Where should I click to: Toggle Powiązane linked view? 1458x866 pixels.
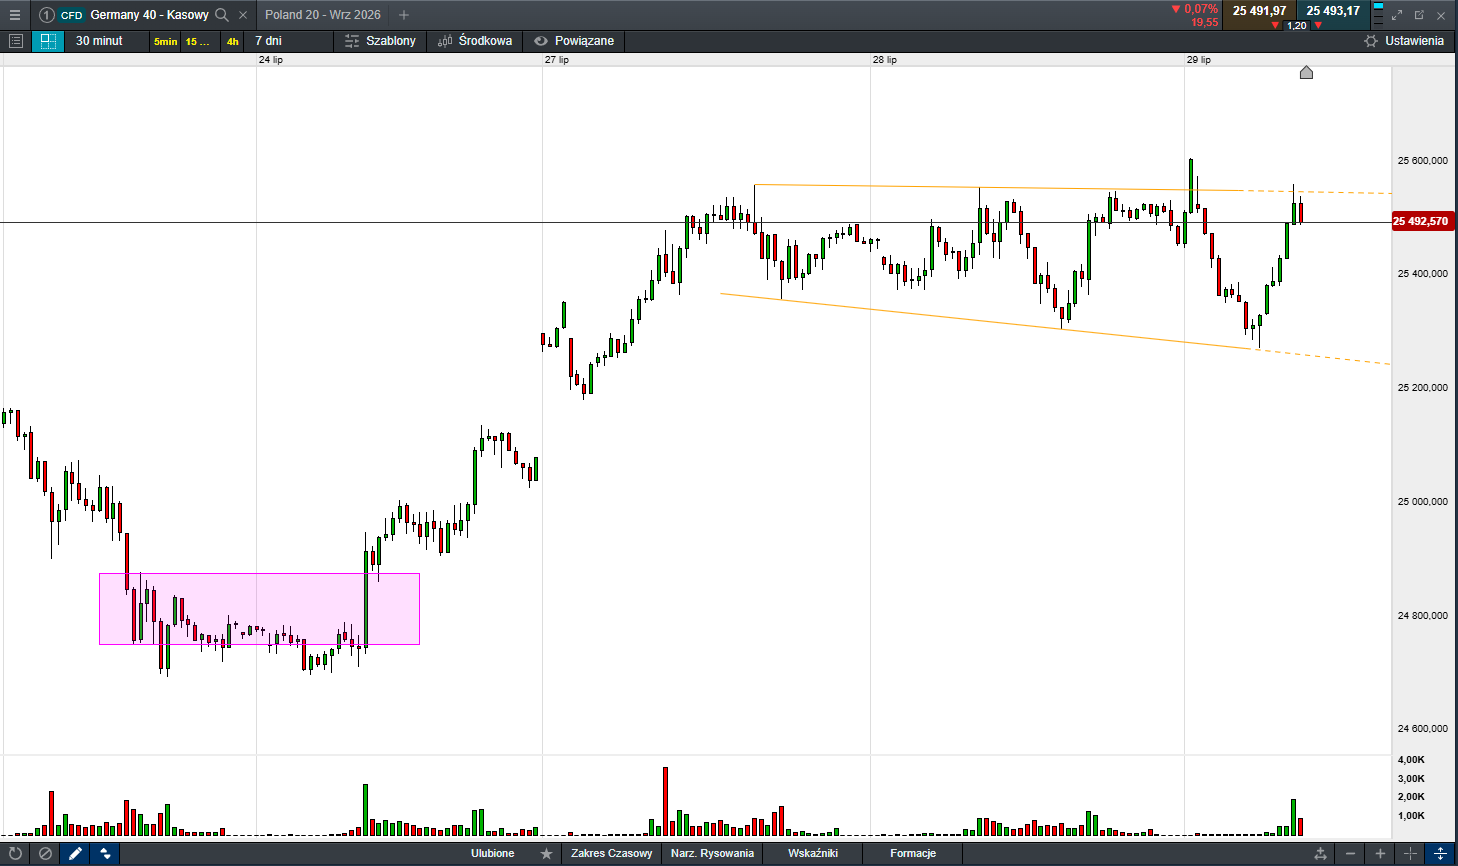tap(574, 41)
